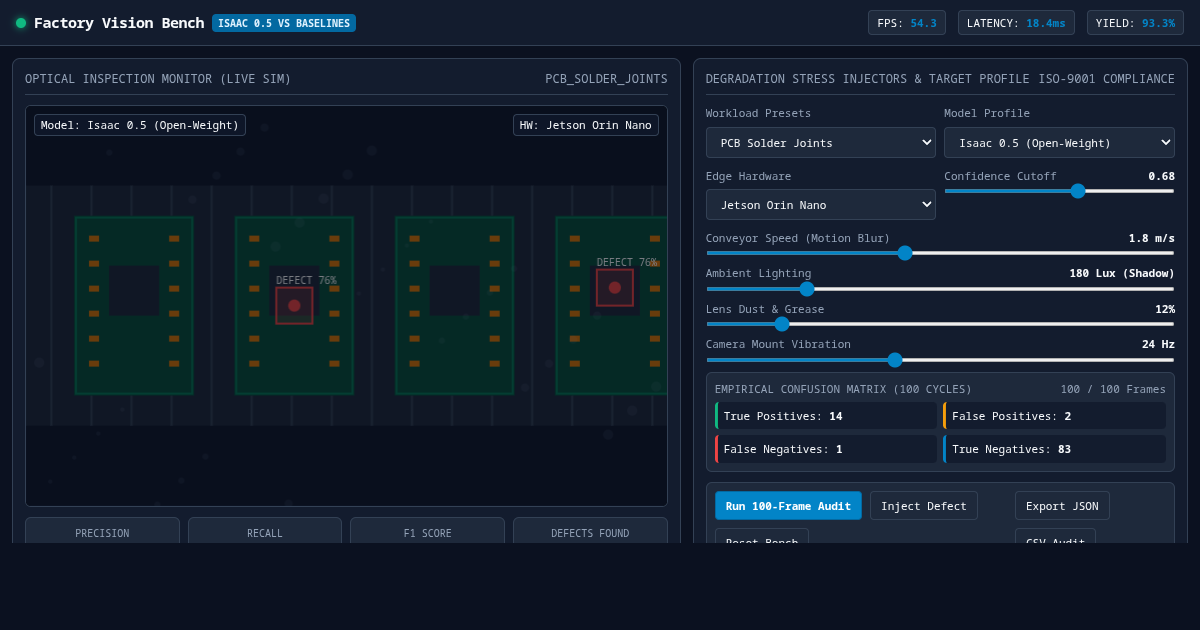Click the RECALL metric card
This screenshot has height=630, width=1200.
[x=265, y=531]
